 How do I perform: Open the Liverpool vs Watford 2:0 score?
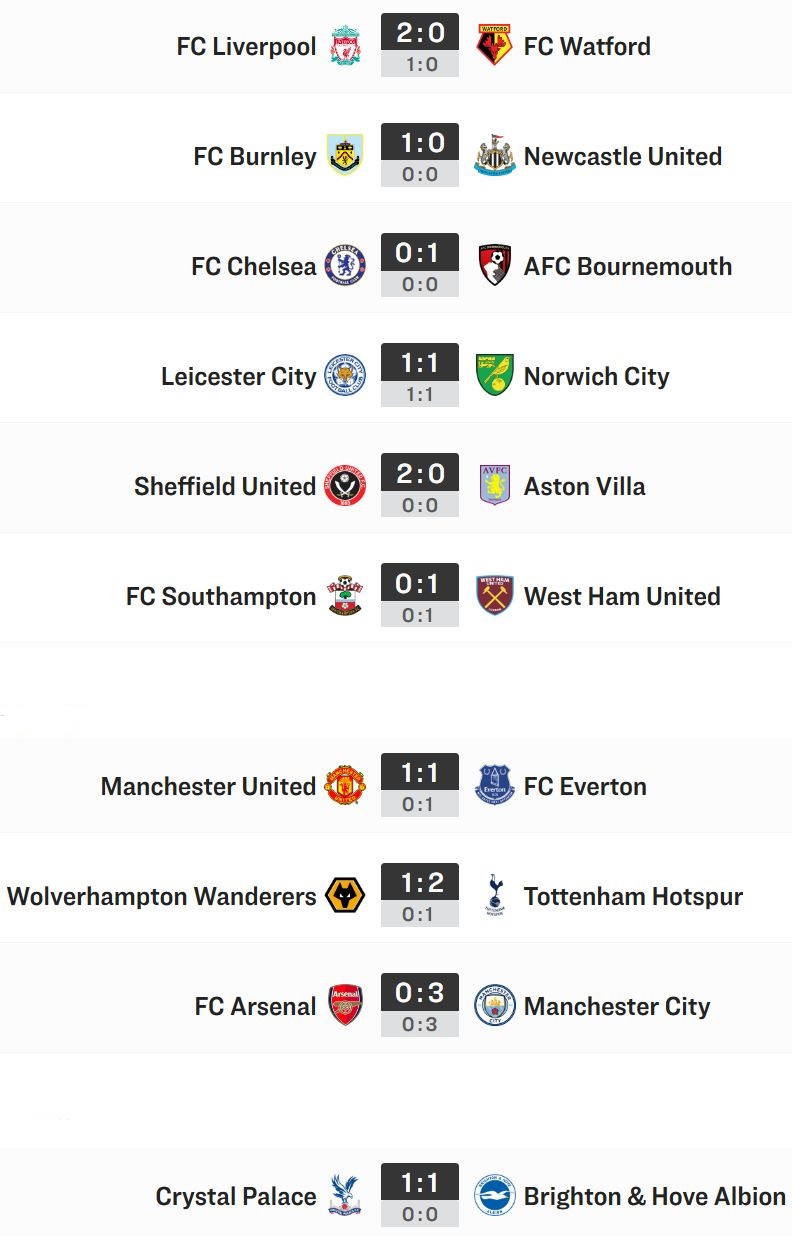420,33
